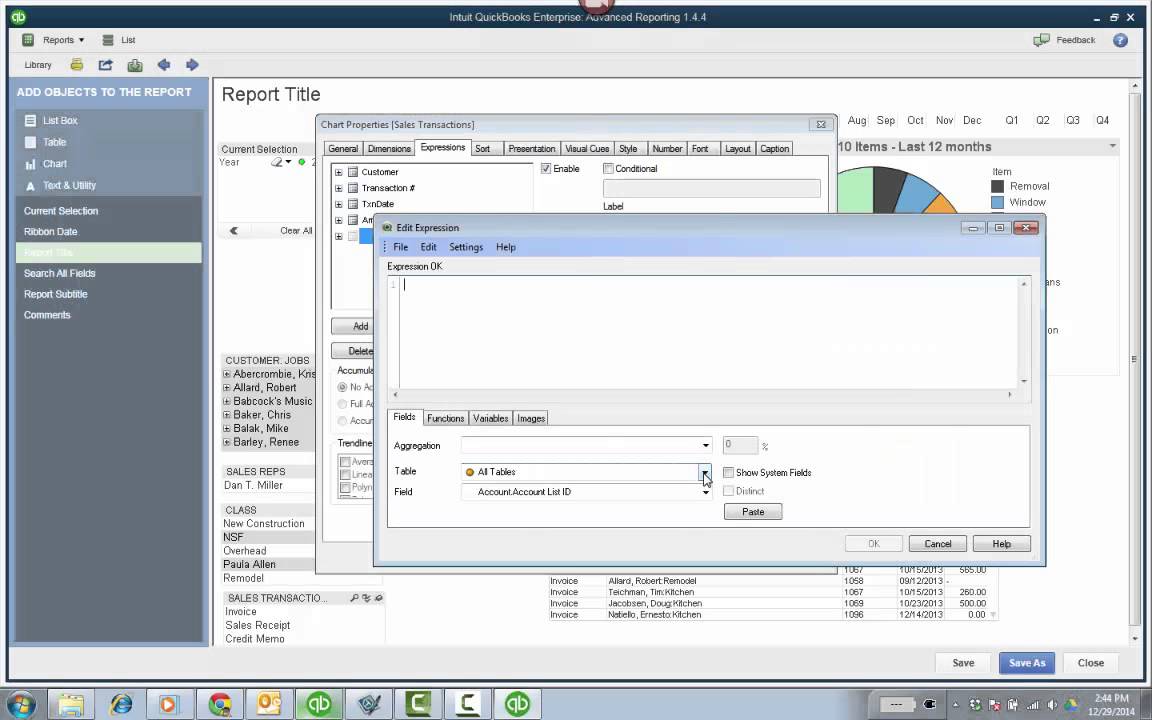The image size is (1152, 720).
Task: Select Sales Receipt in Sales Transactions list
Action: [x=257, y=625]
